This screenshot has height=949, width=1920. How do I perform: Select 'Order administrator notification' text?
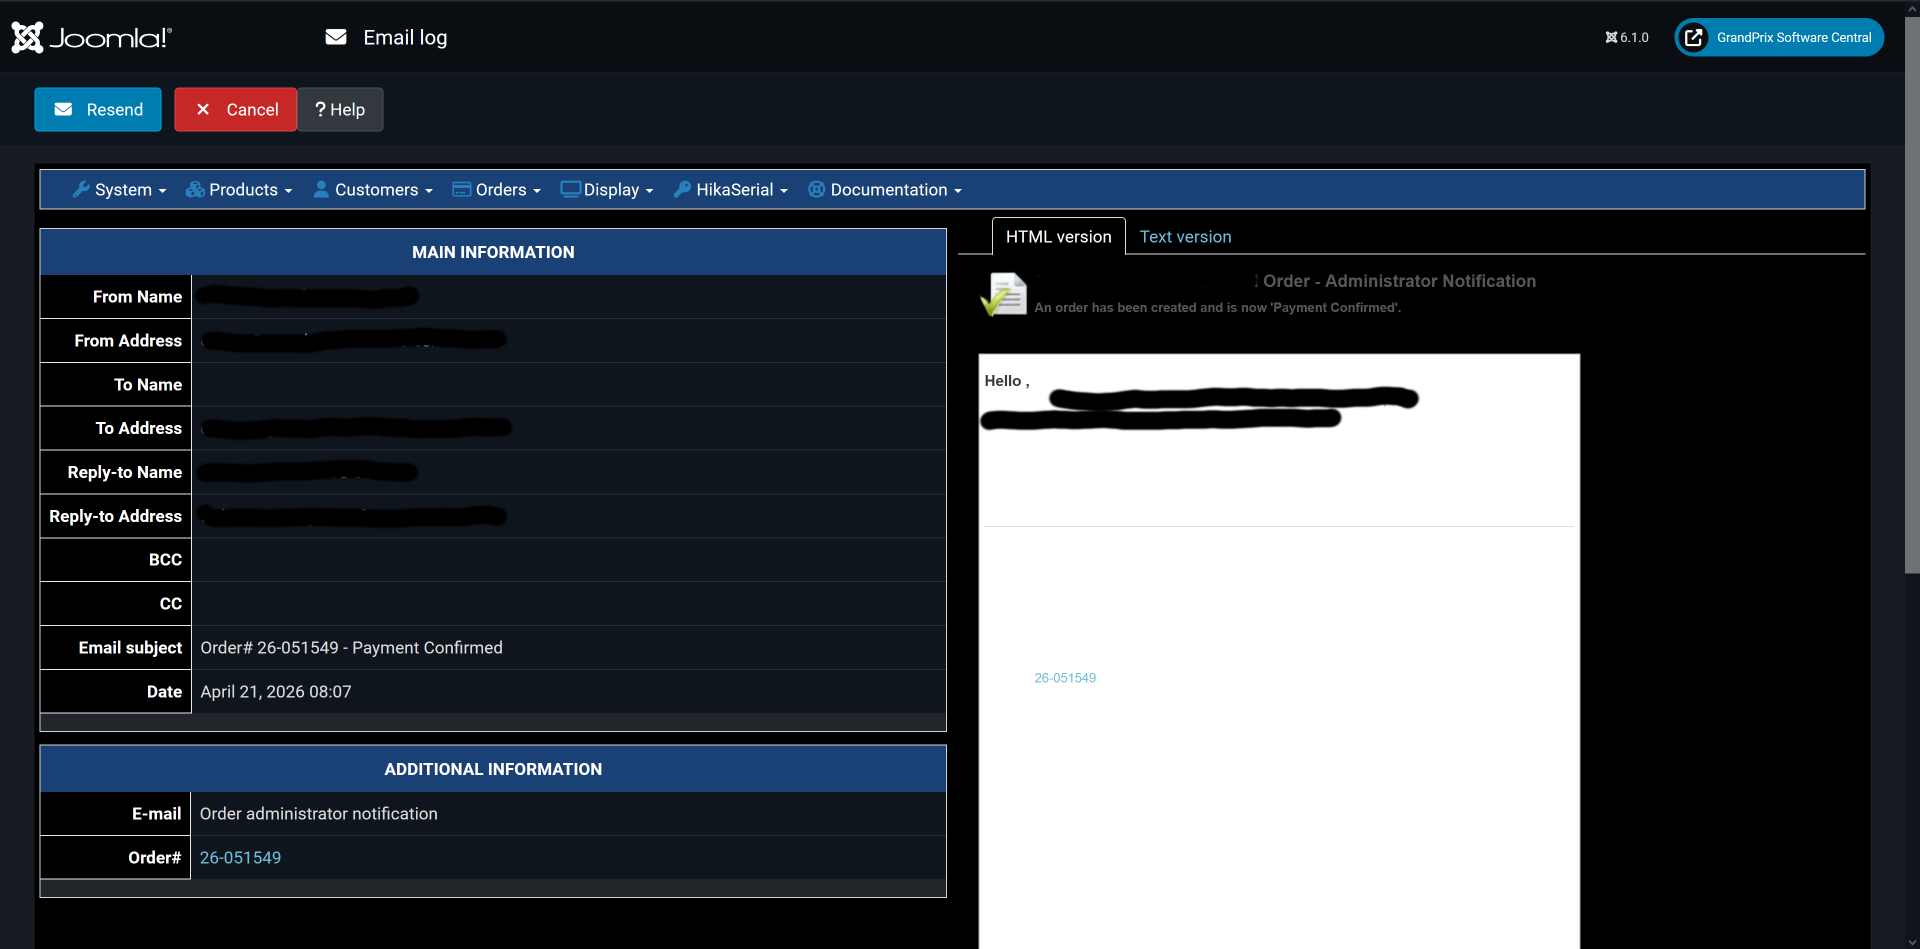pyautogui.click(x=319, y=814)
